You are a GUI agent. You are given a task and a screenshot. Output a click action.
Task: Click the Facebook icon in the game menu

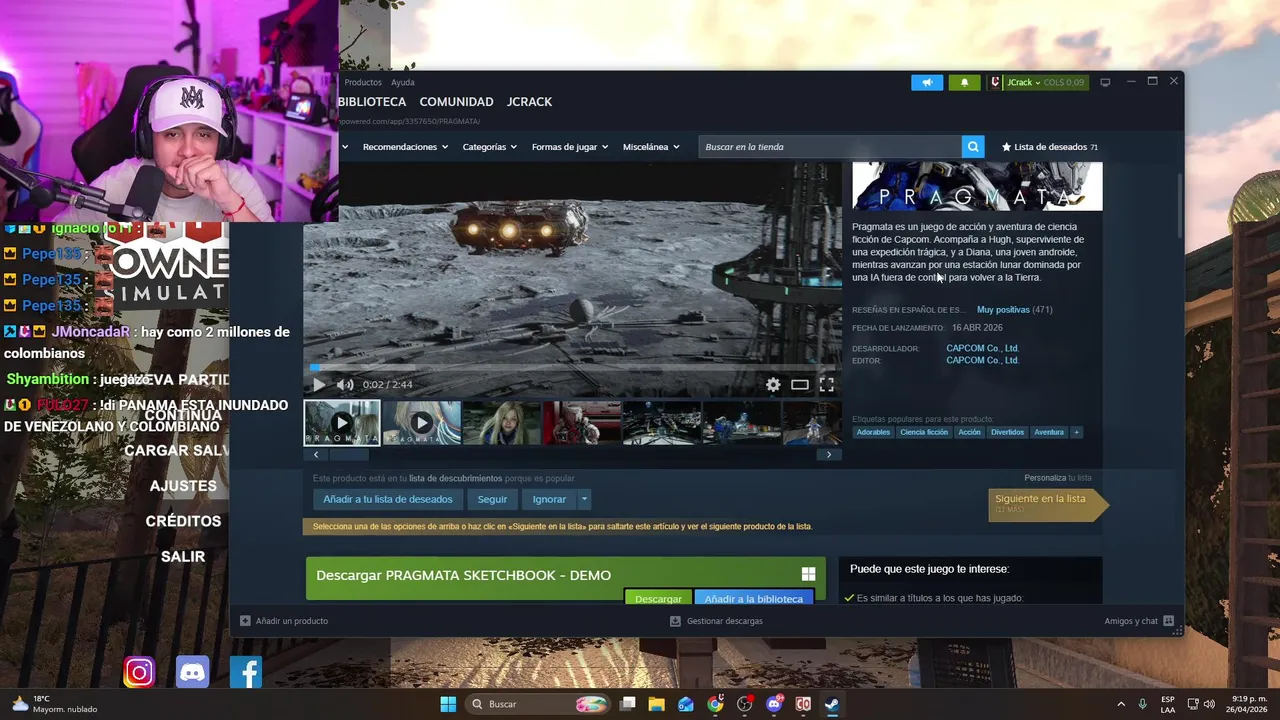(246, 673)
